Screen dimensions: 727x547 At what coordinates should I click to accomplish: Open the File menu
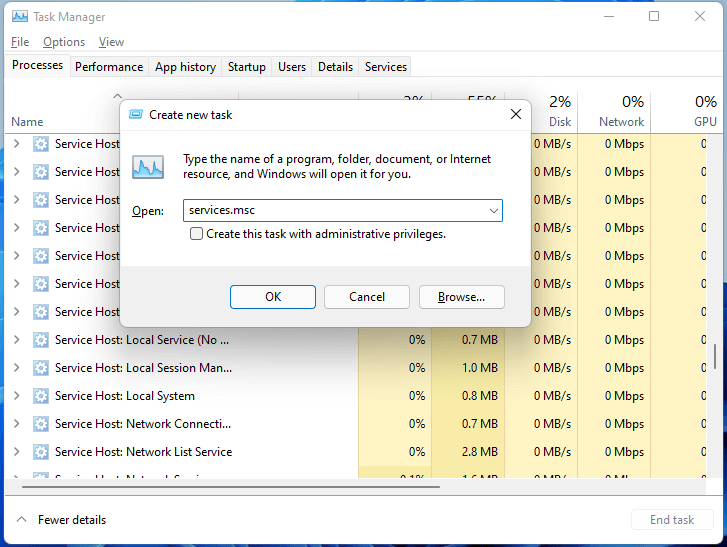[x=20, y=42]
